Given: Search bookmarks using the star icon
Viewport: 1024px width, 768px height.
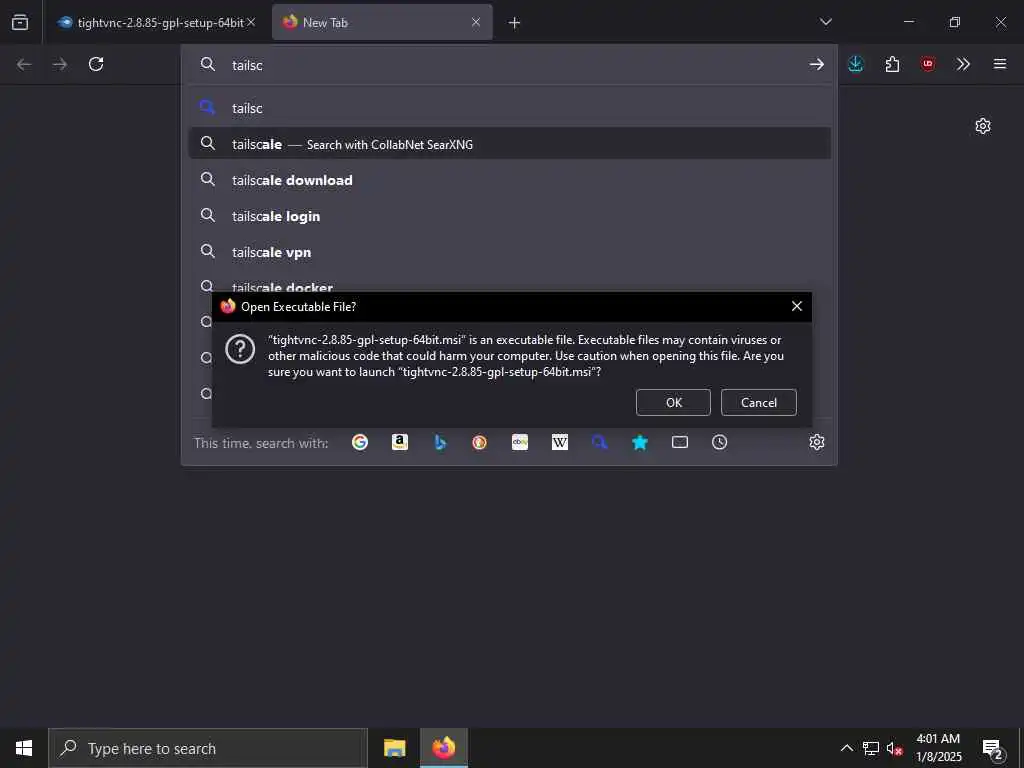Looking at the screenshot, I should [x=640, y=442].
